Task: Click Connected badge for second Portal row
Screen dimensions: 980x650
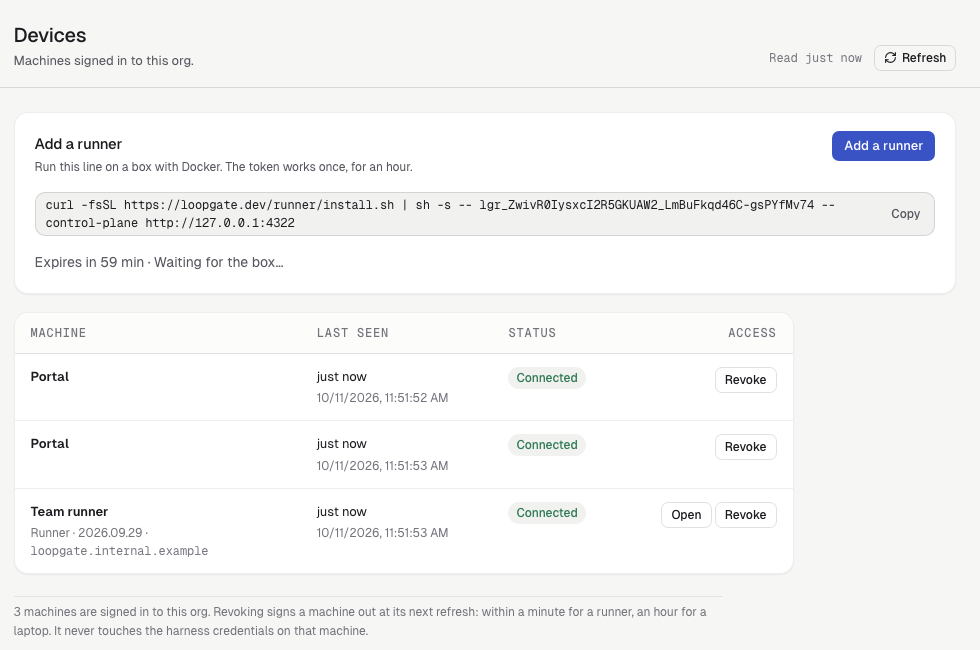Action: pyautogui.click(x=547, y=445)
